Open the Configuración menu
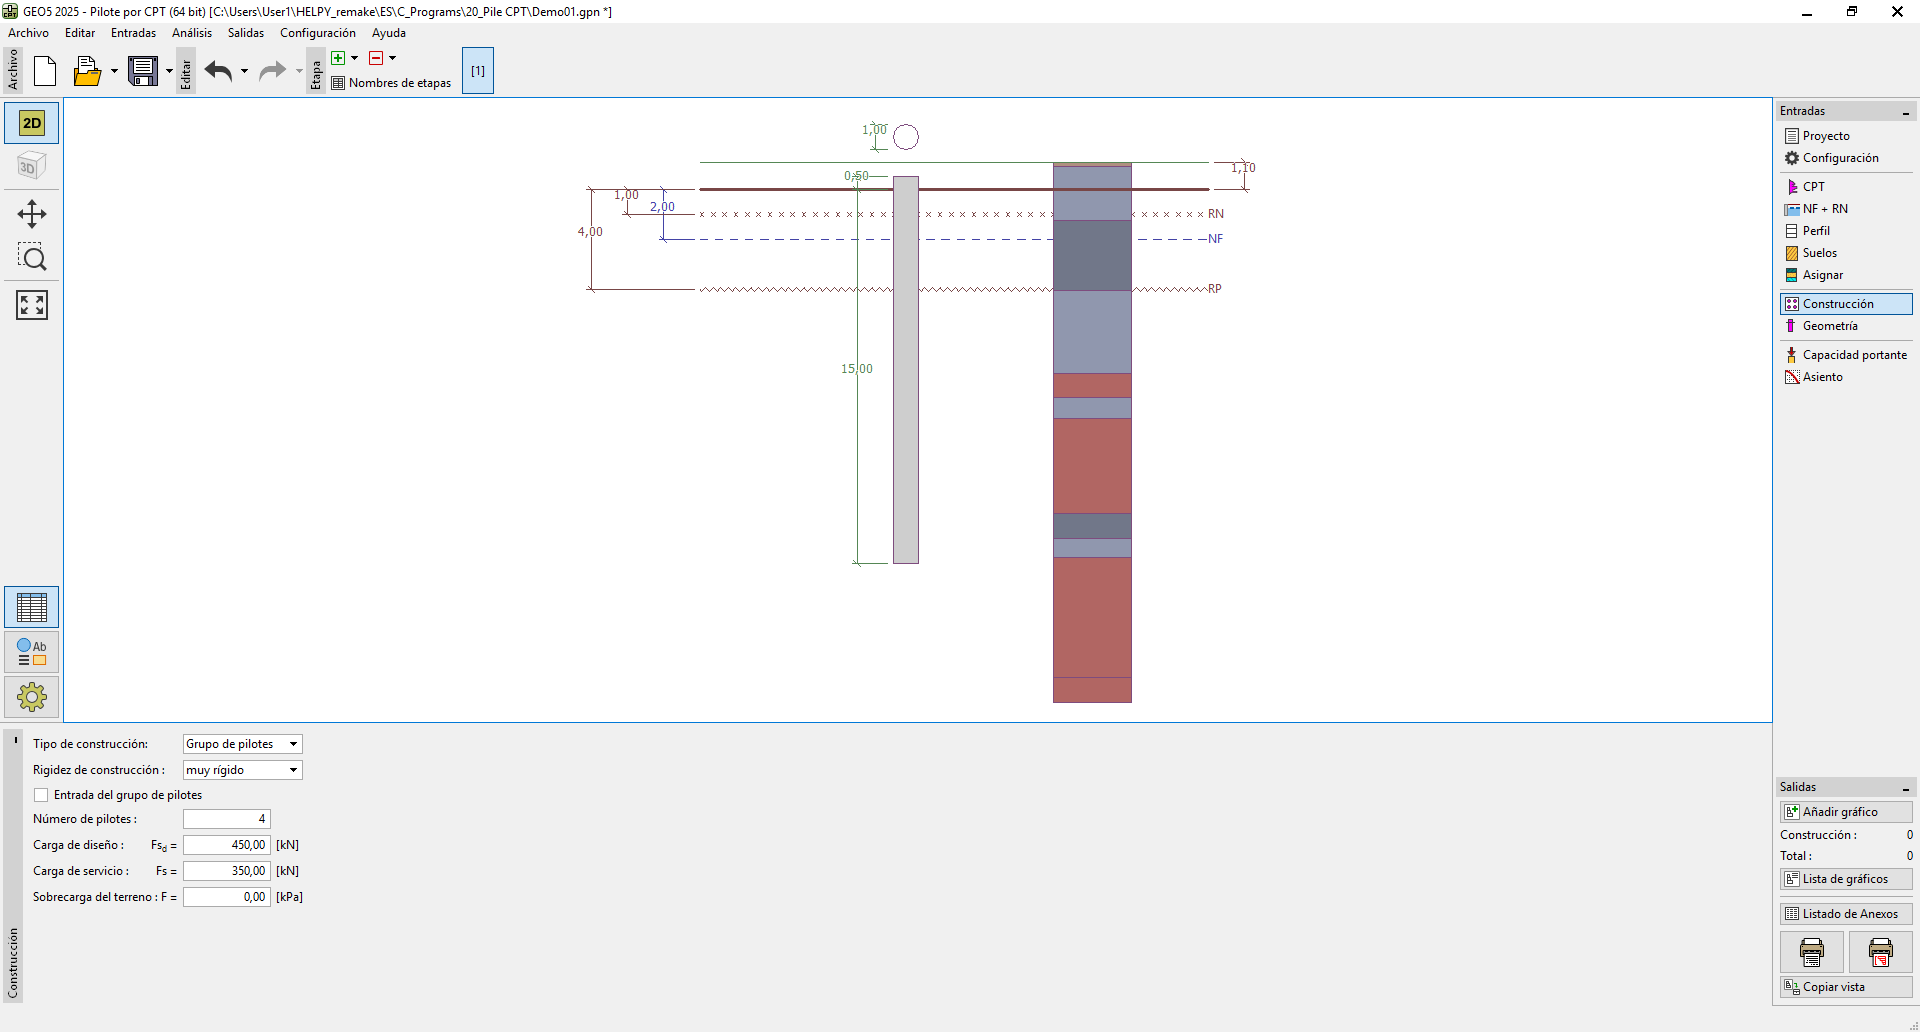1920x1032 pixels. [317, 33]
